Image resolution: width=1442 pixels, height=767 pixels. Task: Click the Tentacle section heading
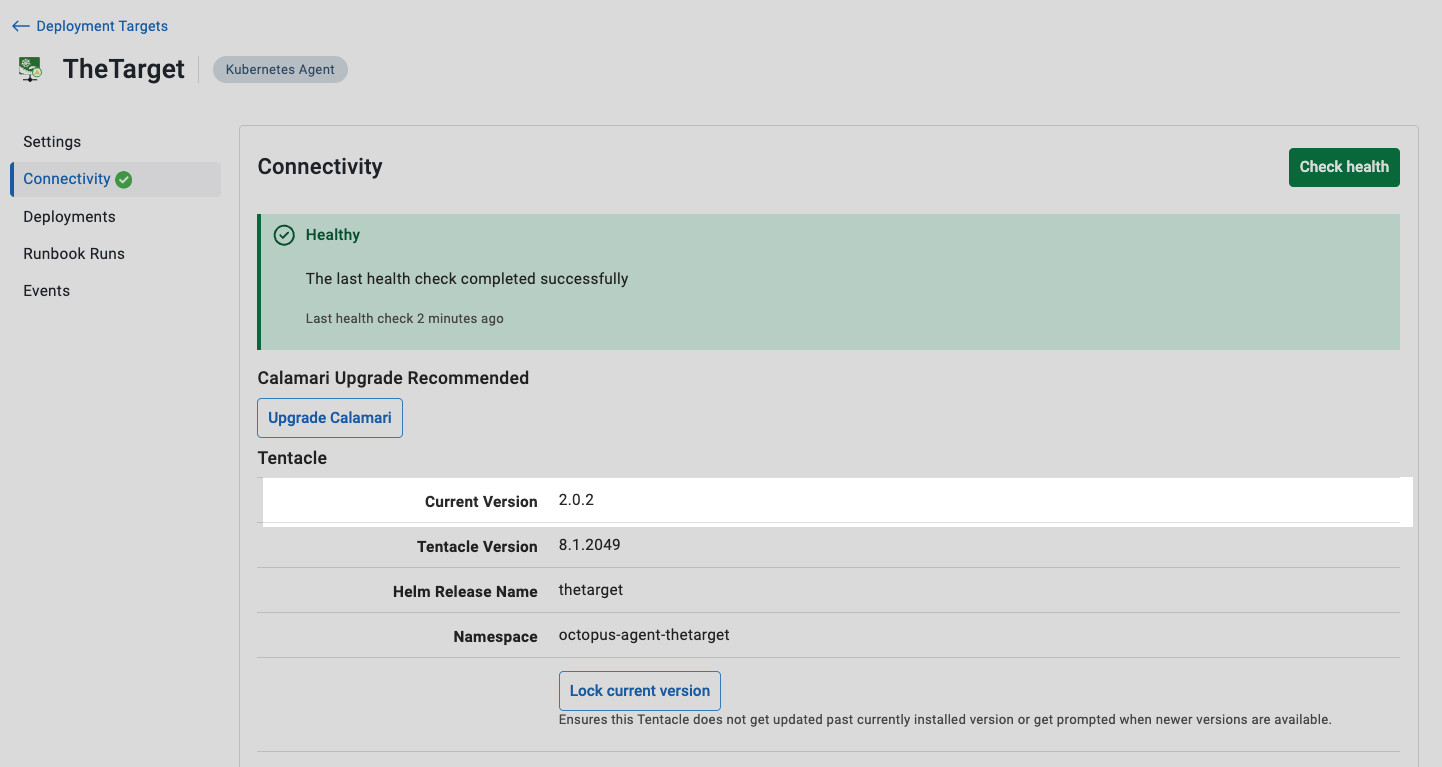pyautogui.click(x=292, y=458)
